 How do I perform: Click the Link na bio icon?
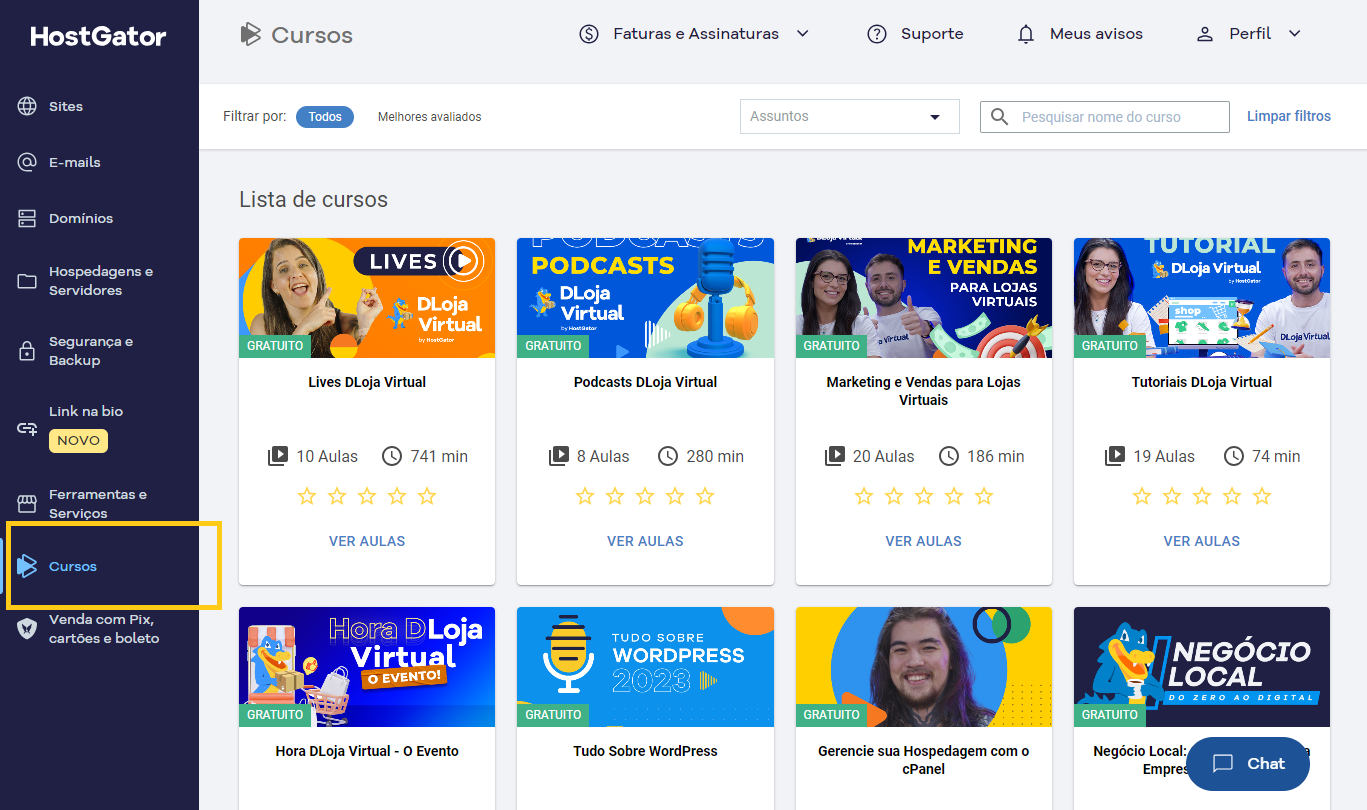27,428
